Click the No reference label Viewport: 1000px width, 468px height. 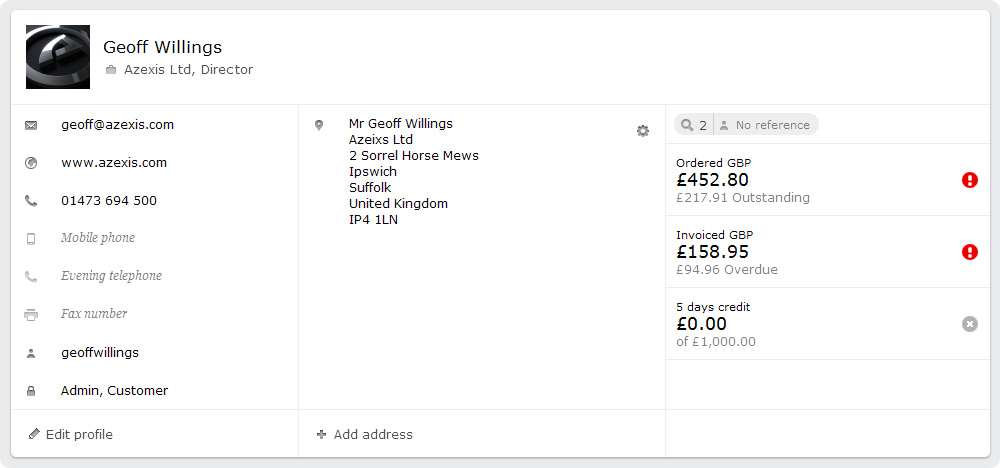[765, 125]
